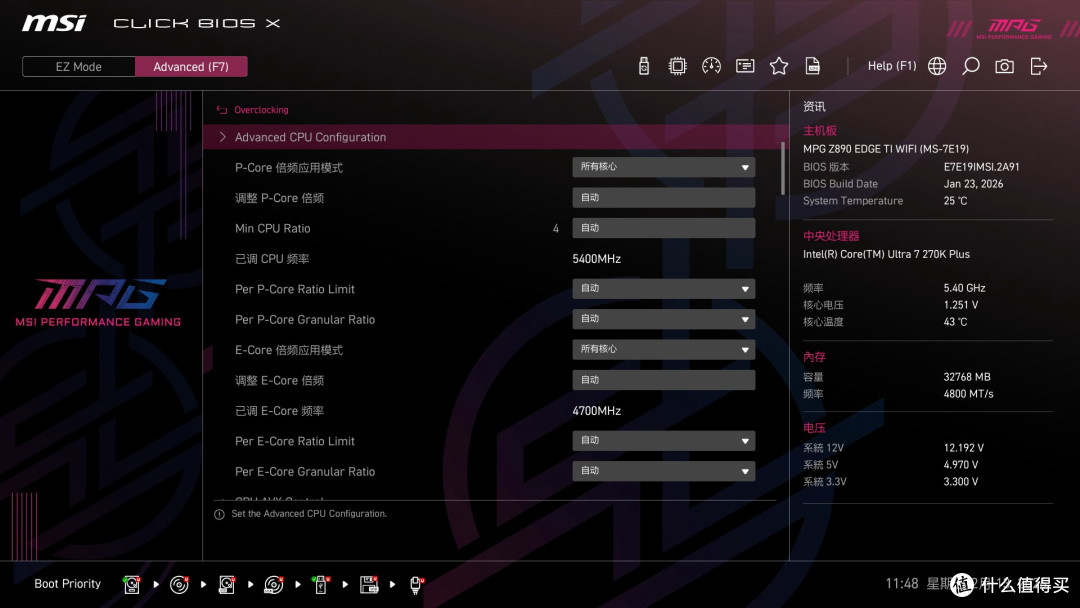1080x608 pixels.
Task: Click the System Temperature 25 ℃ reading
Action: coord(955,201)
